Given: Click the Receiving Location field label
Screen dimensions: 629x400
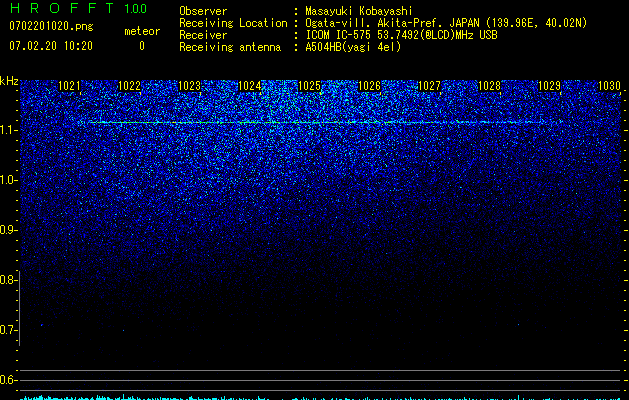Looking at the screenshot, I should 233,23.
